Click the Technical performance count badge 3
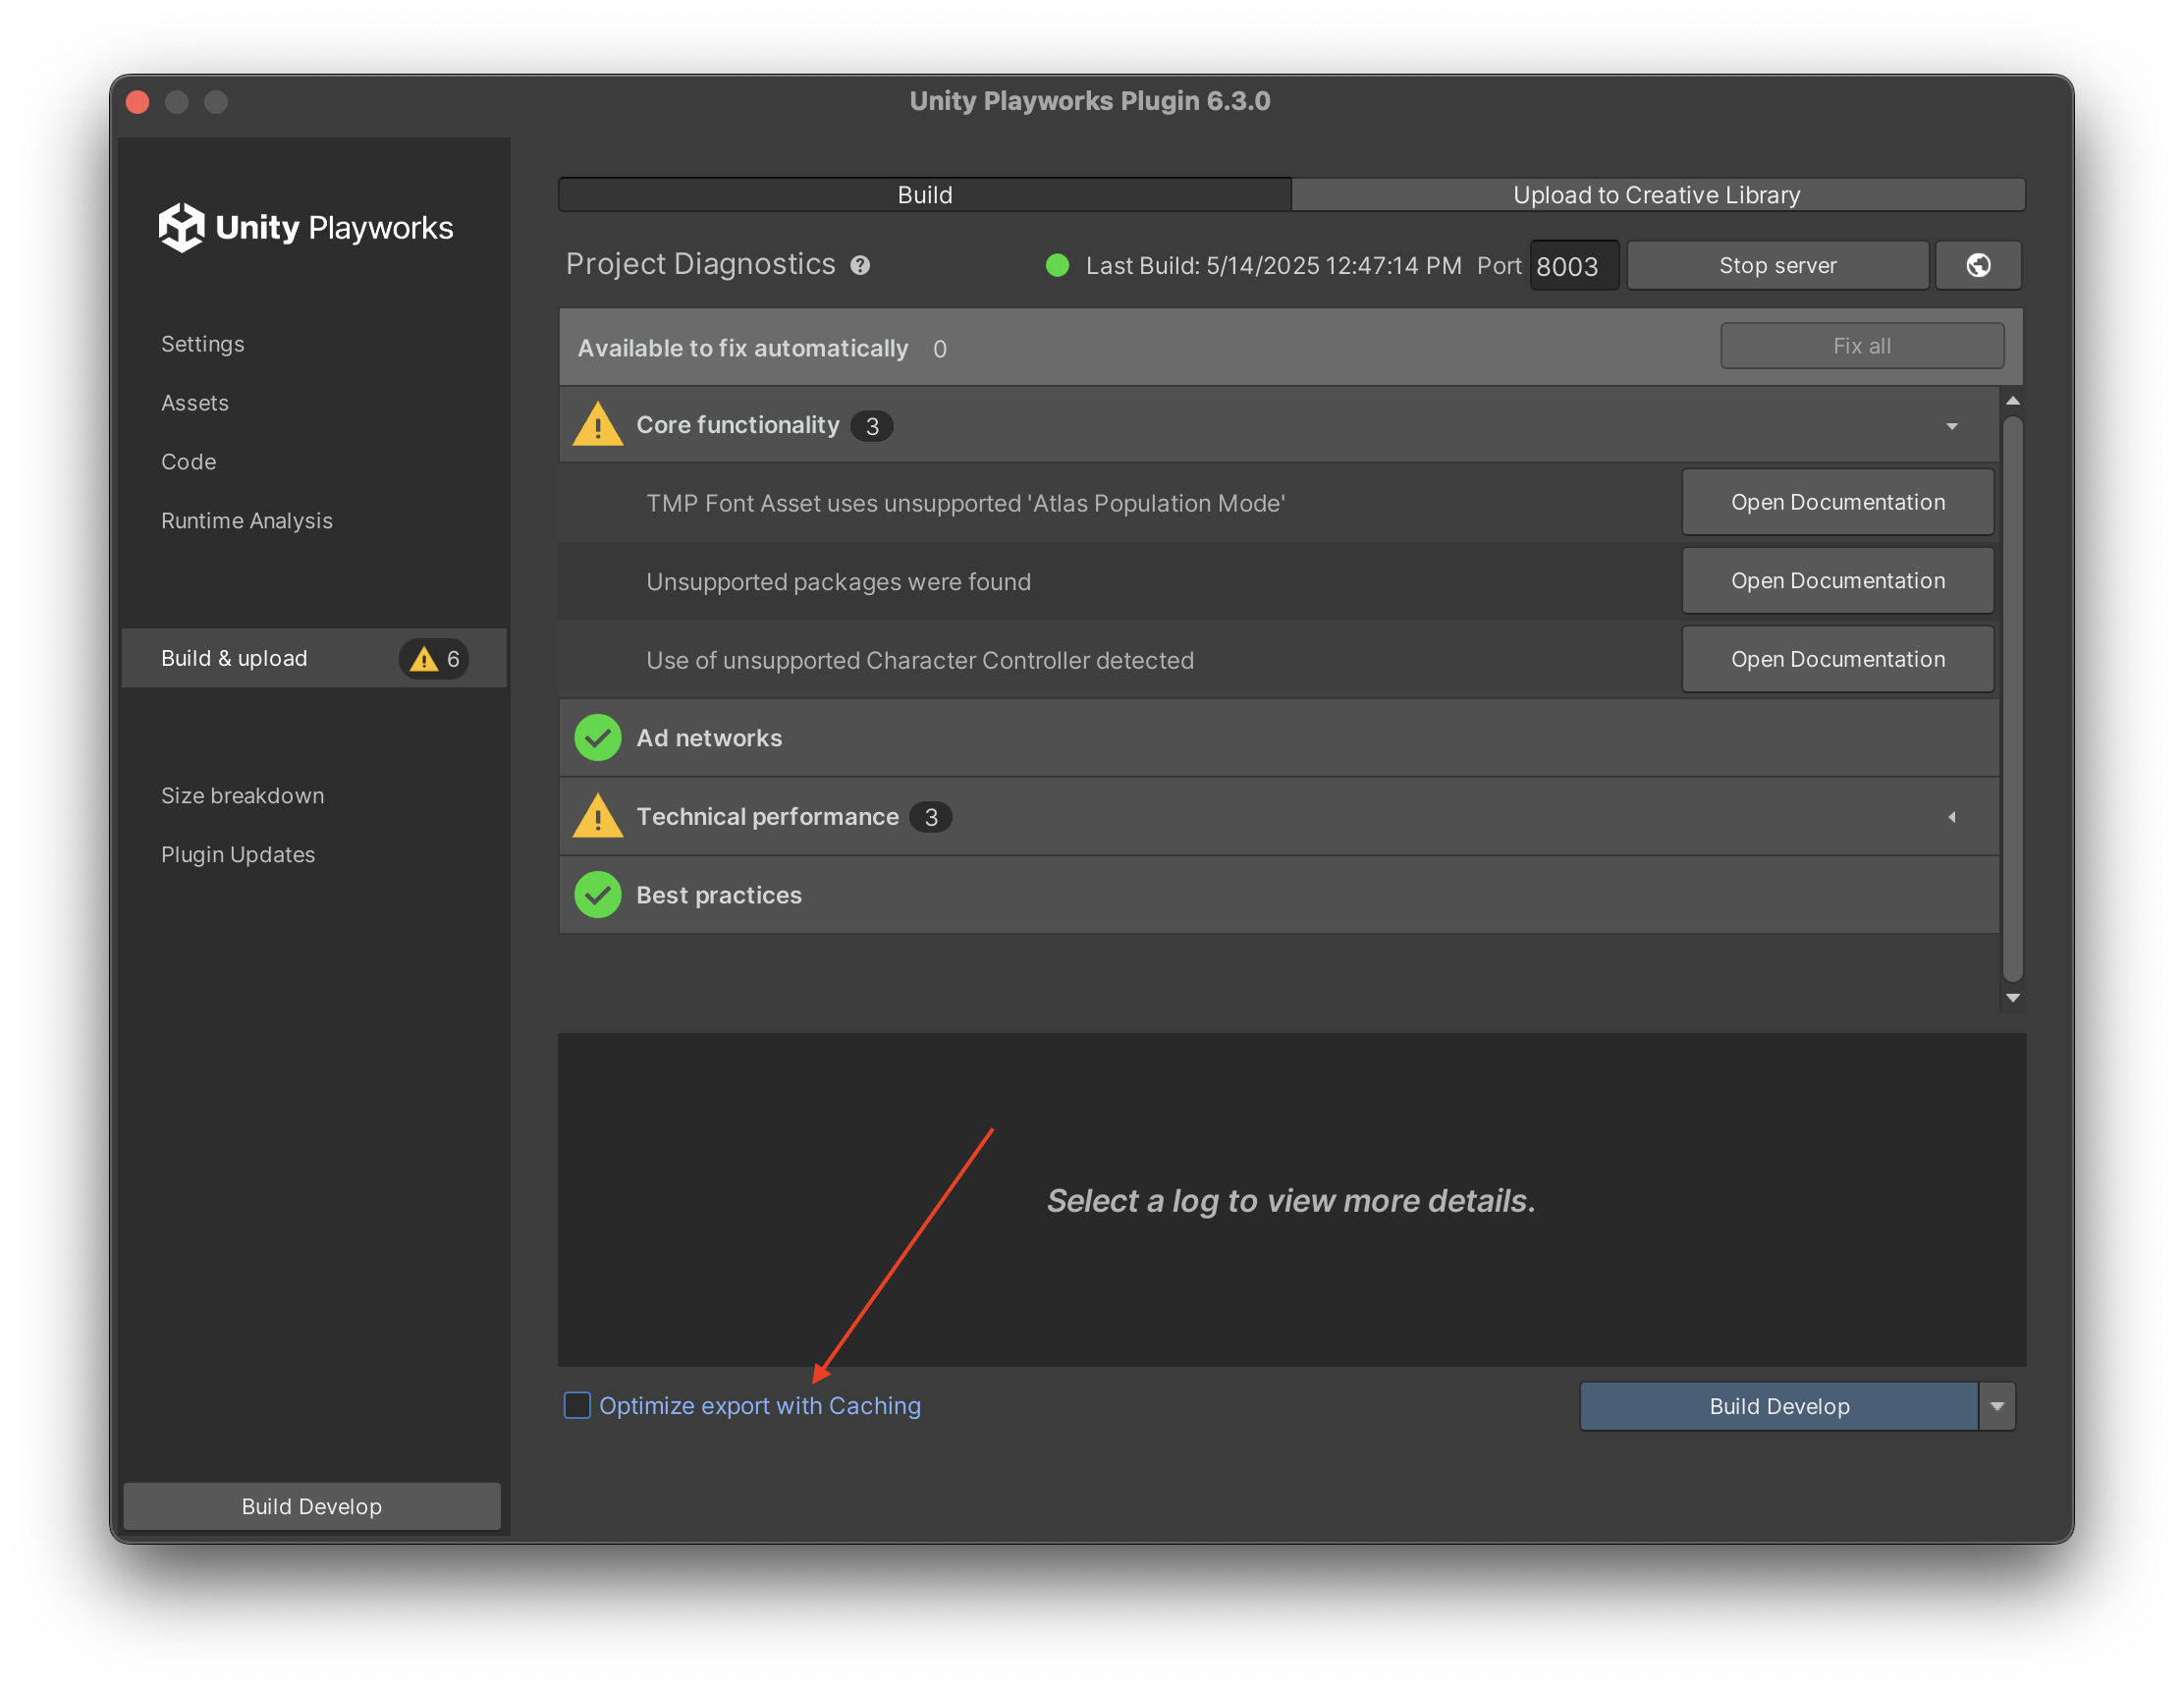2184x1689 pixels. pyautogui.click(x=931, y=817)
